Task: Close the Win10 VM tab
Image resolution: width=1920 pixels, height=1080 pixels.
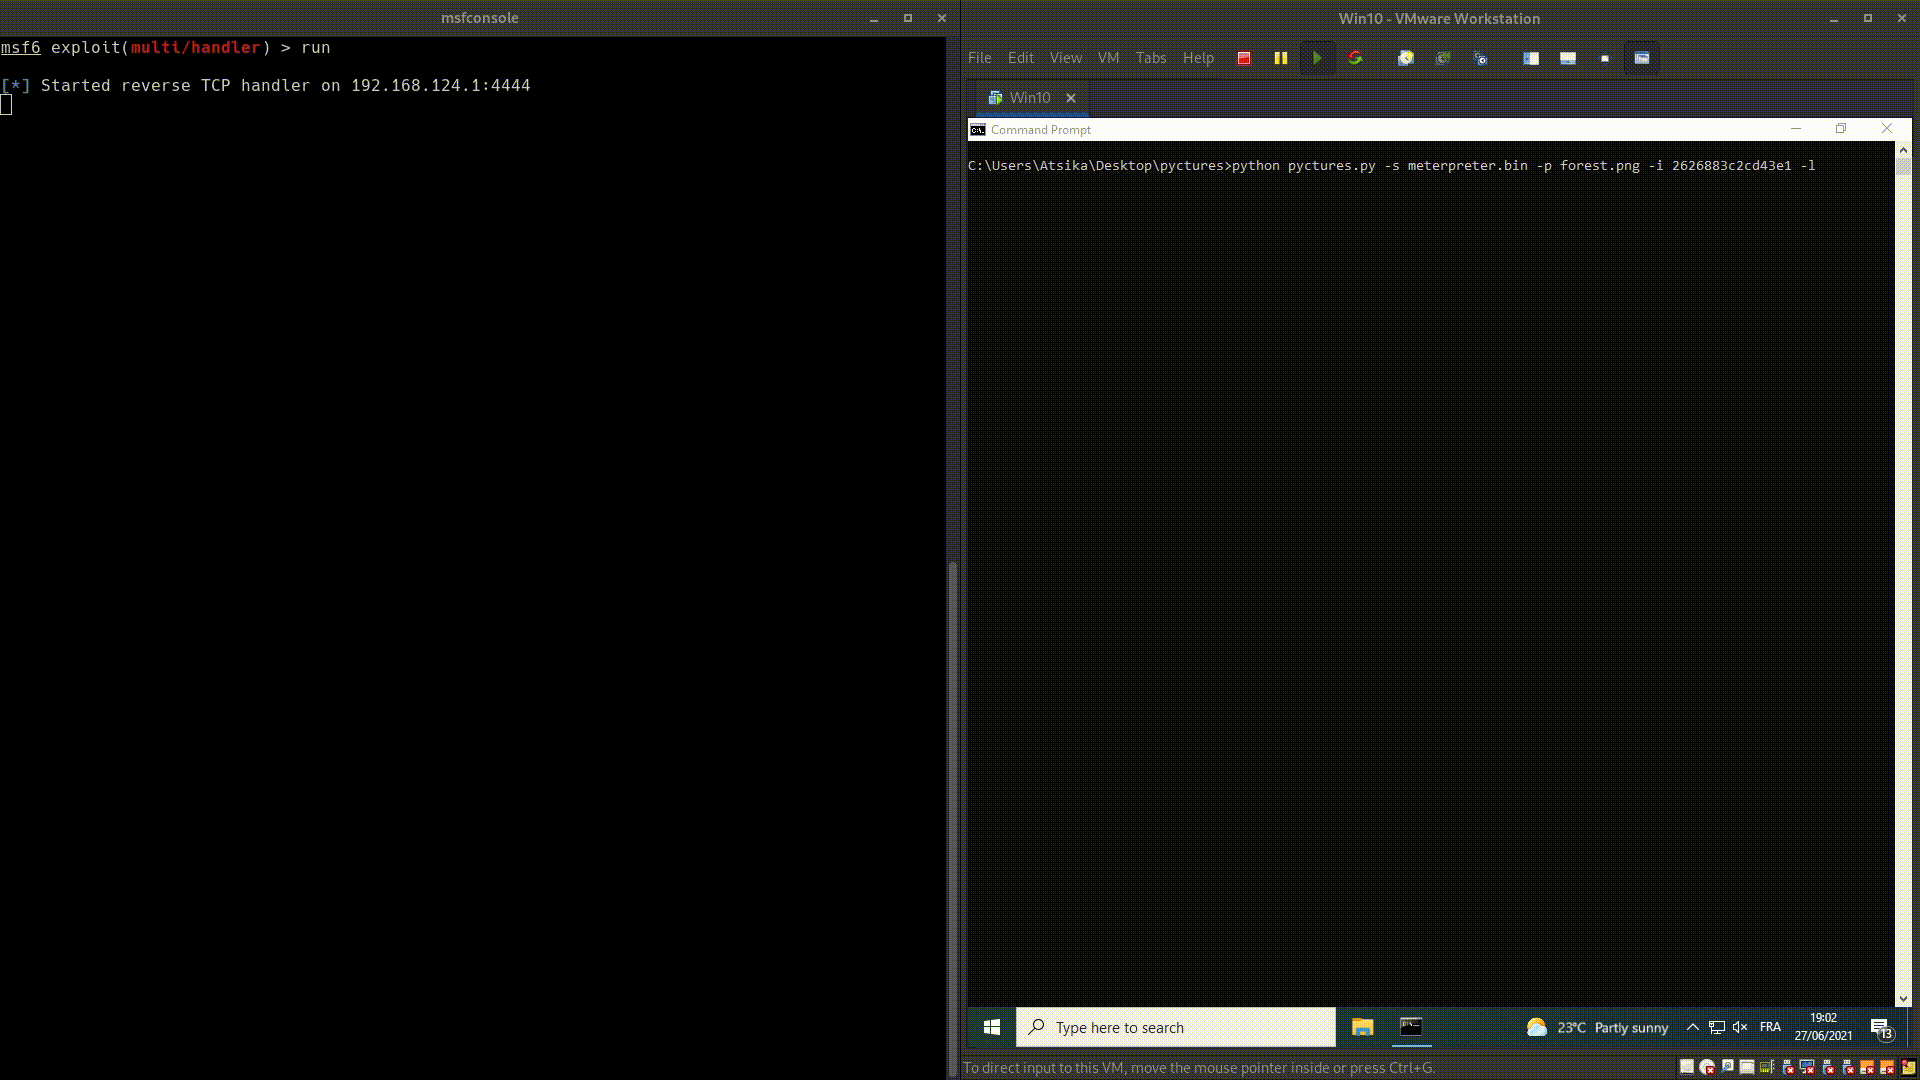Action: coord(1071,98)
